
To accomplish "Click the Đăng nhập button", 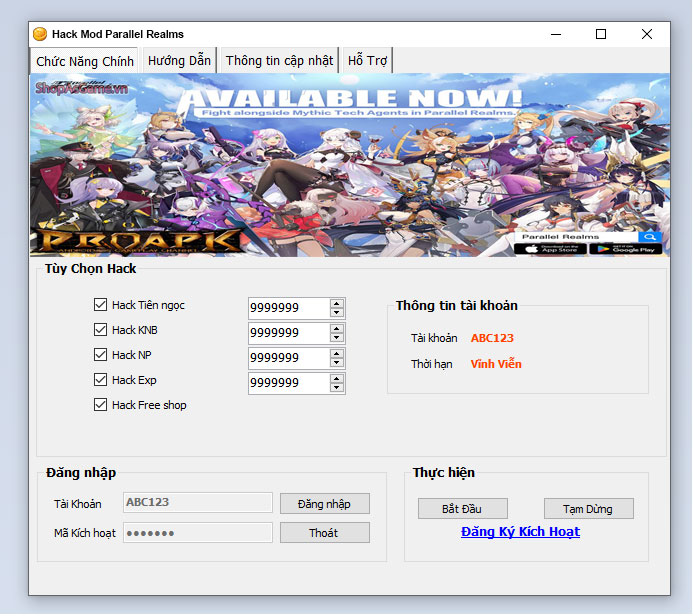I will 325,504.
